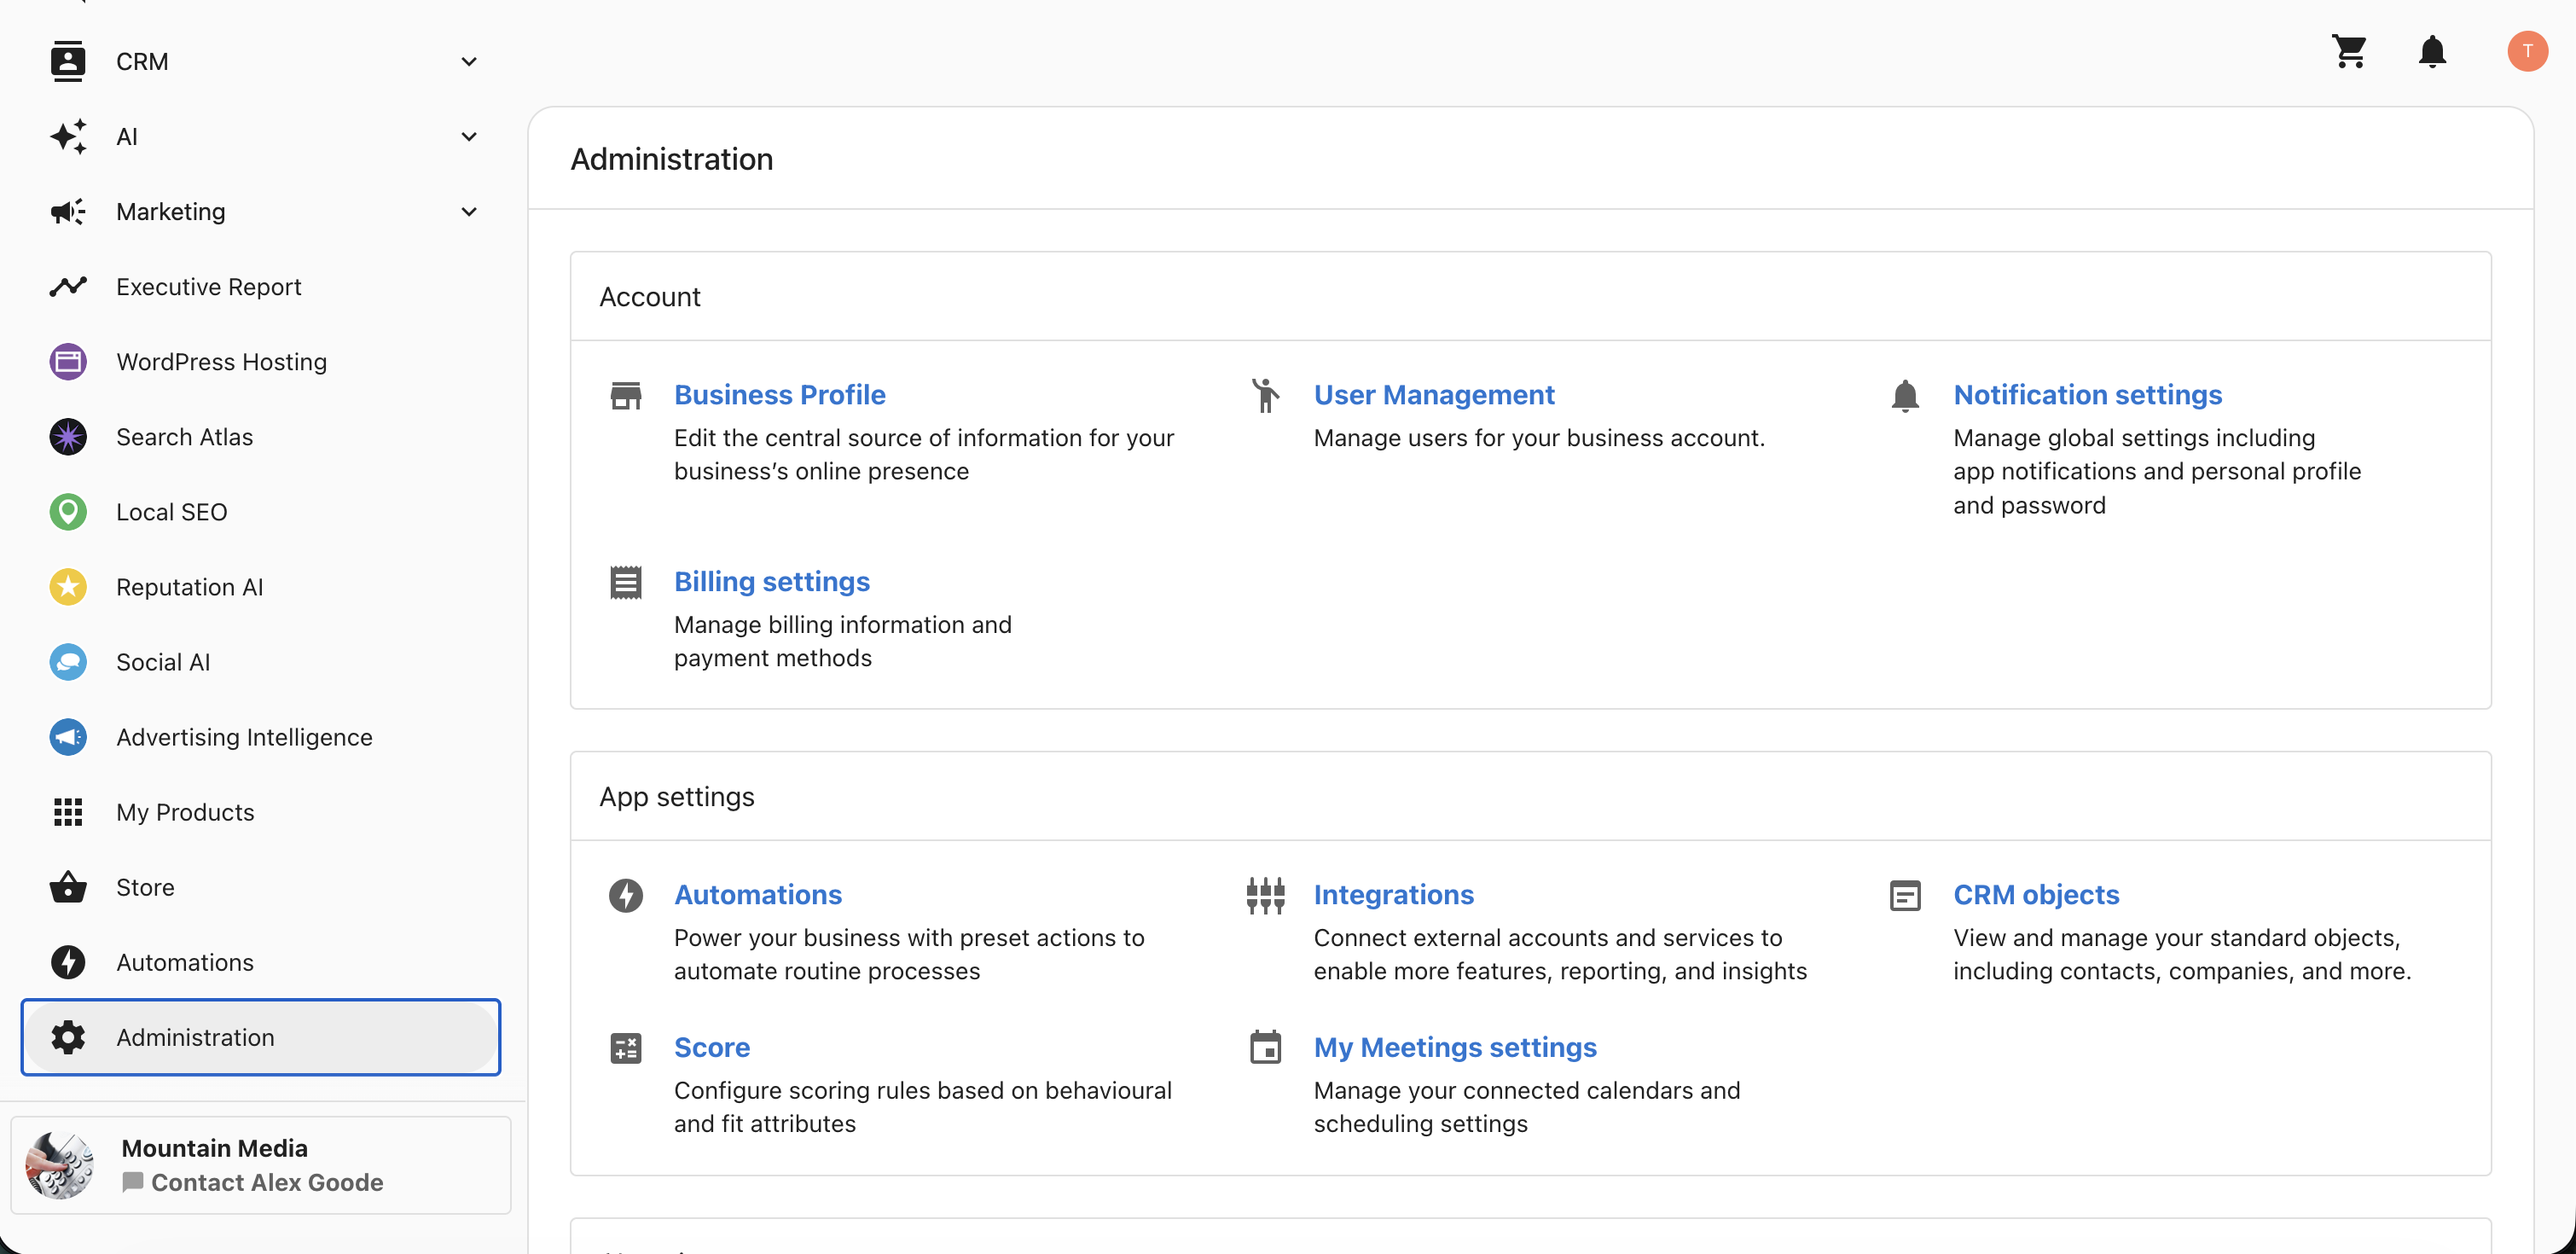Open the notifications bell in header
Image resolution: width=2576 pixels, height=1254 pixels.
(x=2432, y=51)
